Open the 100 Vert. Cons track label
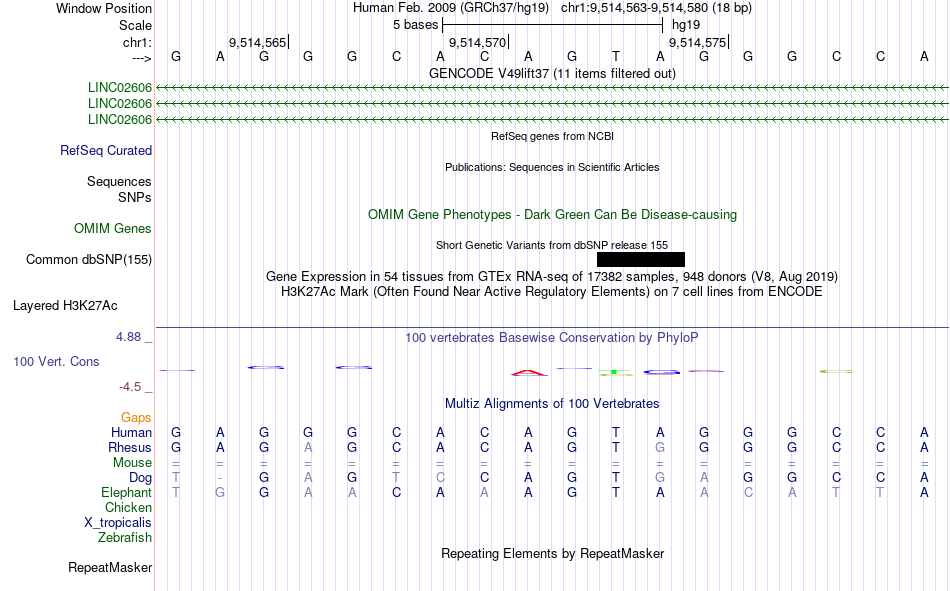 pyautogui.click(x=56, y=361)
